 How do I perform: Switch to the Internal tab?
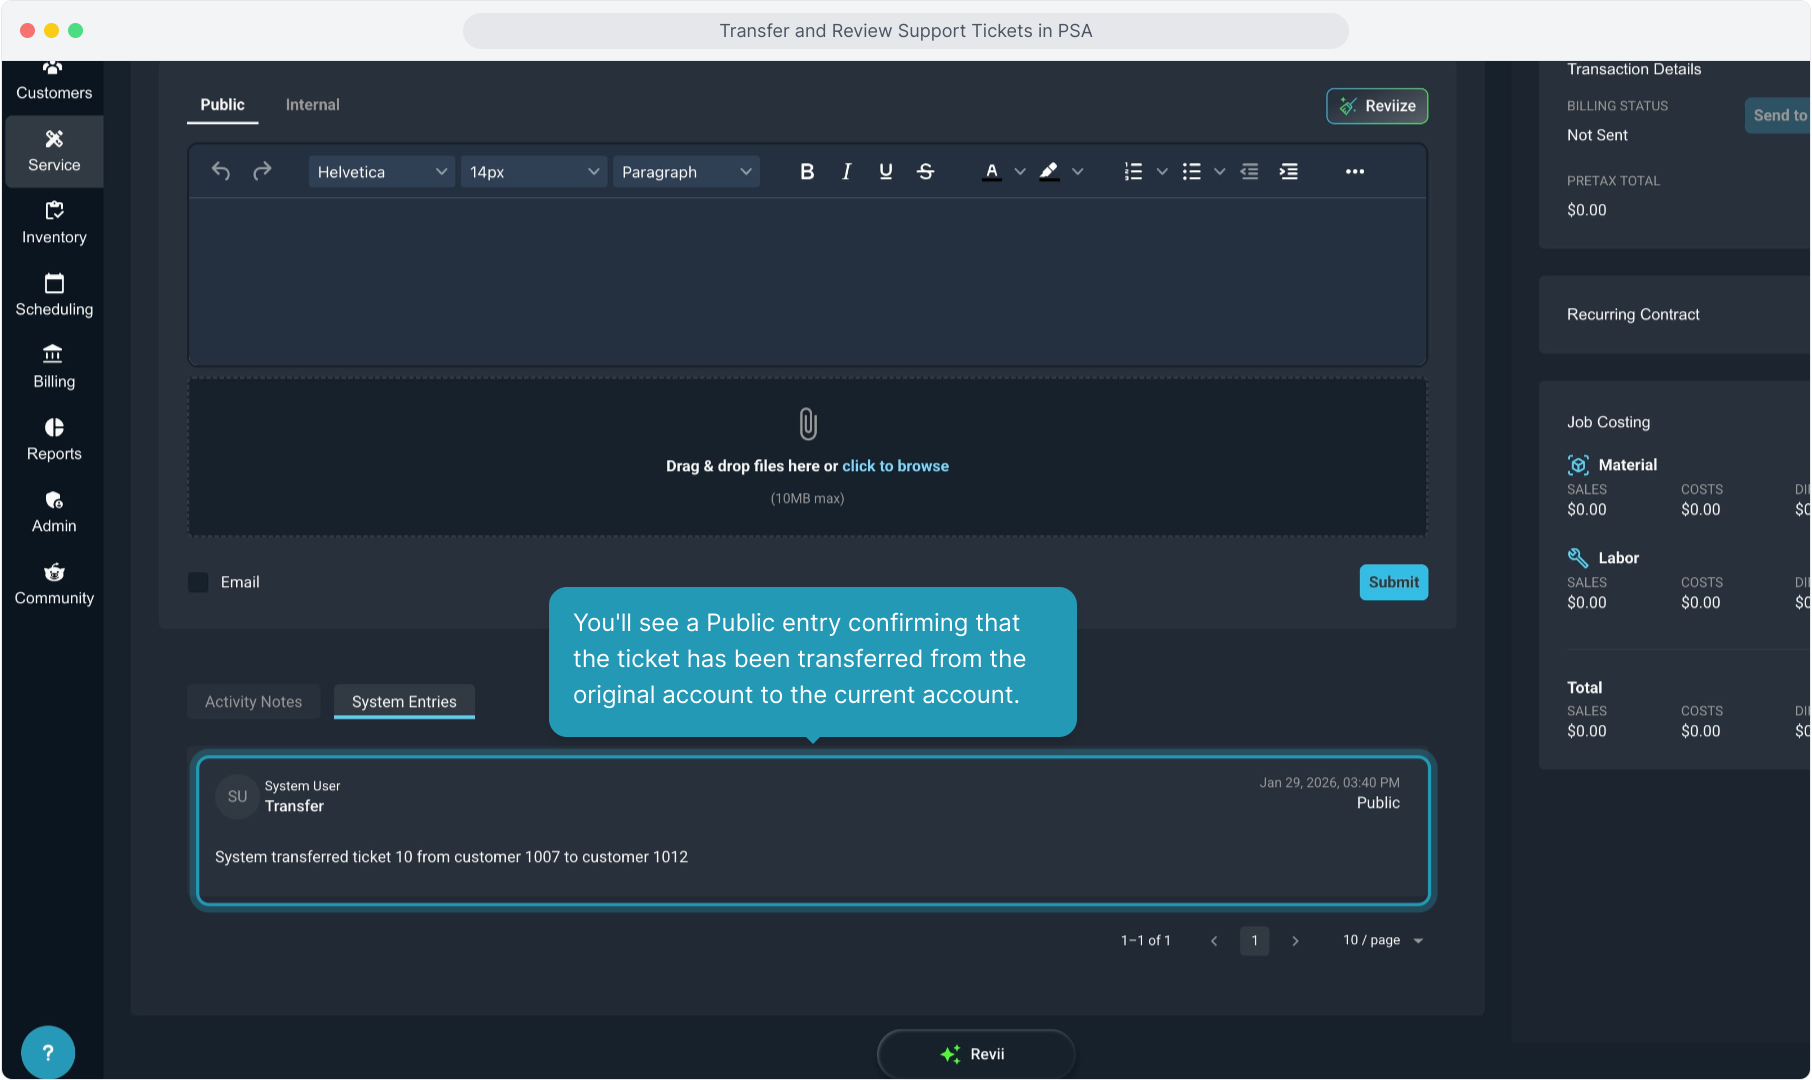312,105
